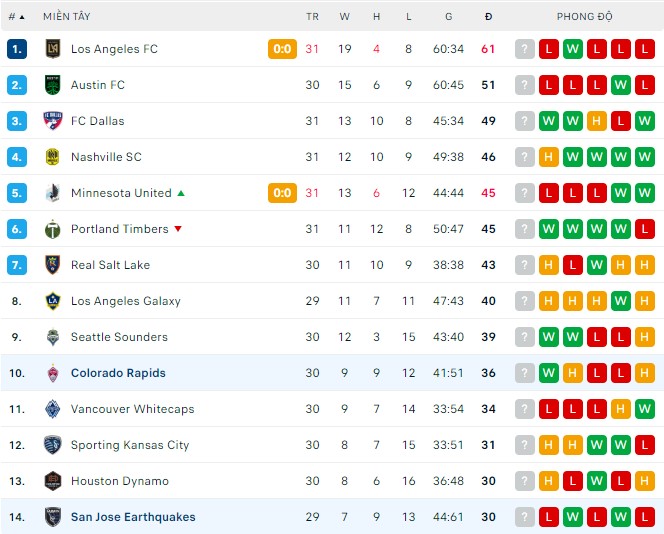Click the FC Dallas team crest

point(53,121)
